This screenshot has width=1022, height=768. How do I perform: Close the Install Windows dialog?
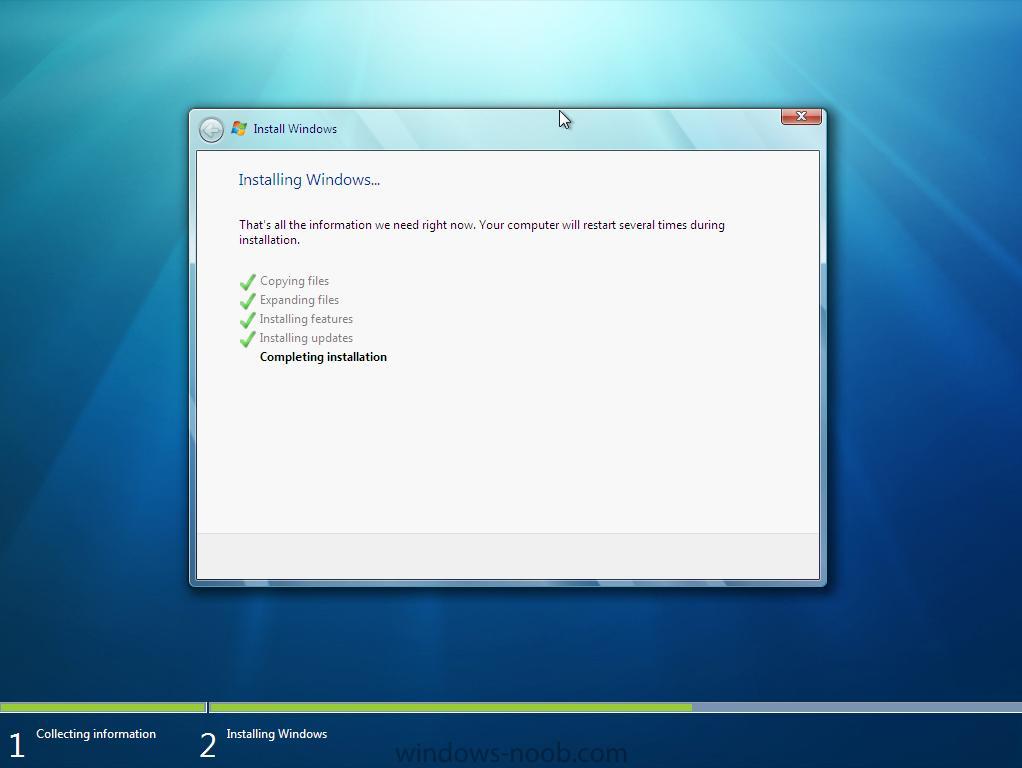tap(801, 116)
